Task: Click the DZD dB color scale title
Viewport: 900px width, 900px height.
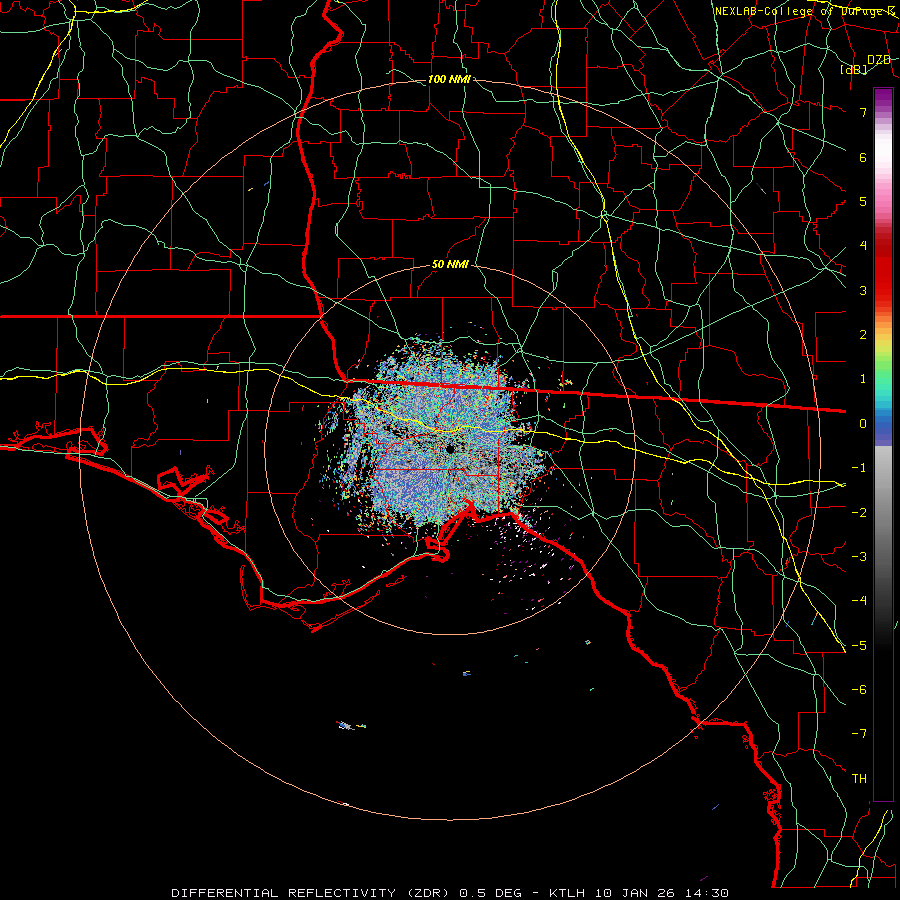Action: [x=866, y=64]
